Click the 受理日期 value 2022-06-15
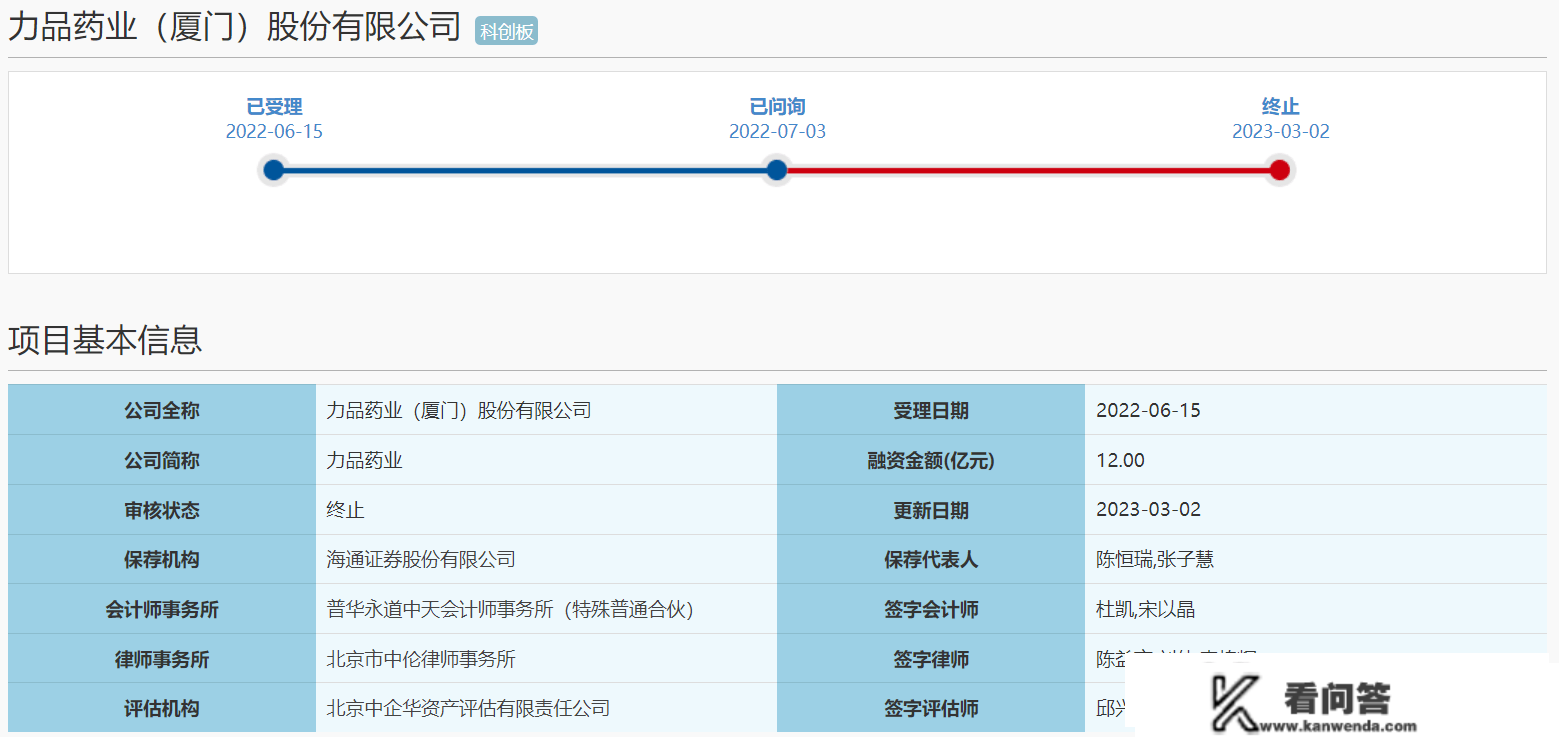1559x737 pixels. point(1148,410)
